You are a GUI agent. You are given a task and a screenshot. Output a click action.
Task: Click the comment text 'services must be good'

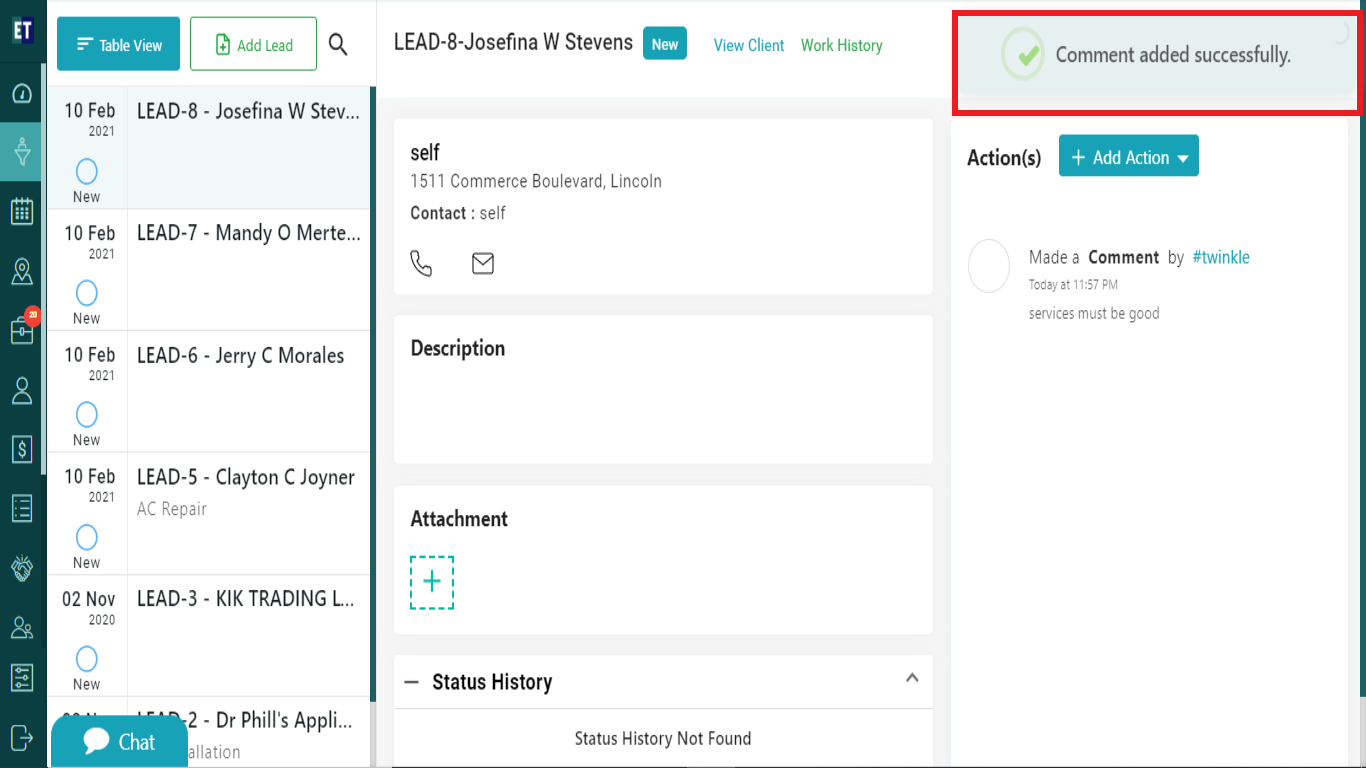pos(1094,313)
